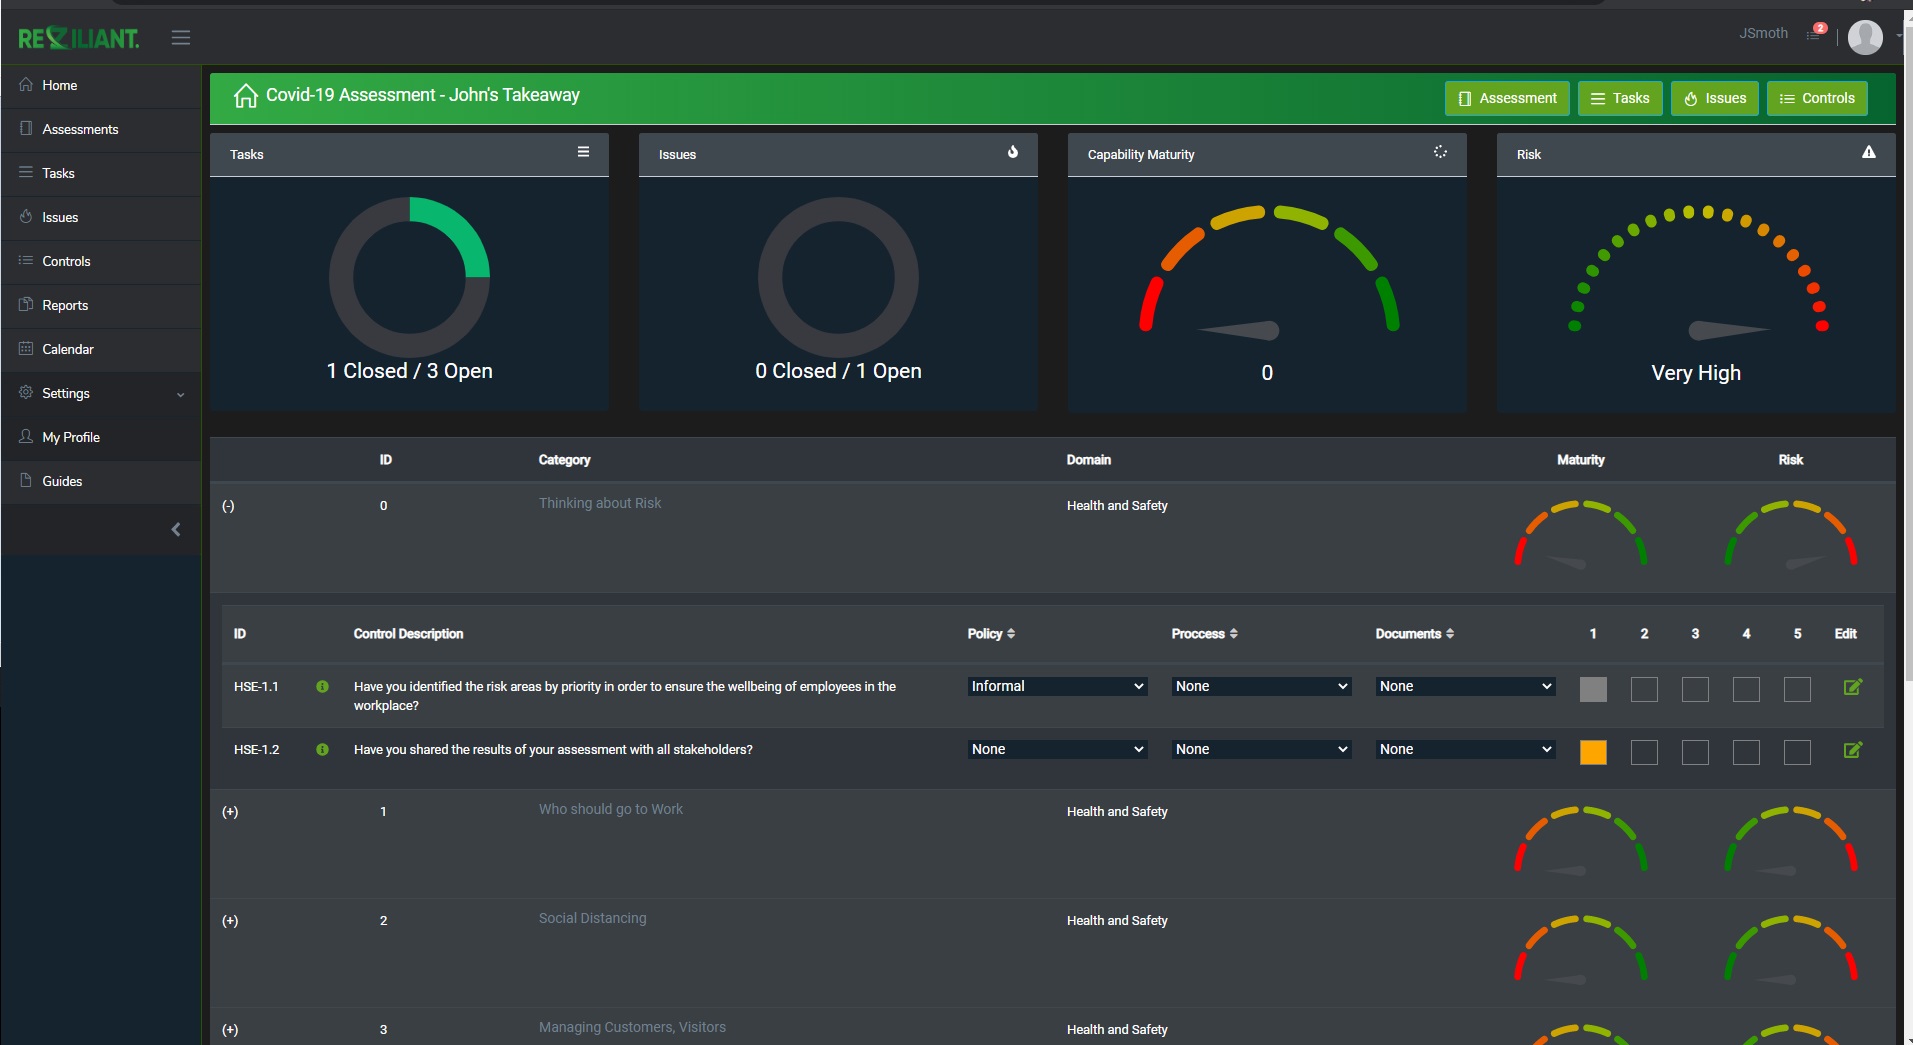1913x1045 pixels.
Task: Open Calendar in the sidebar
Action: (x=67, y=349)
